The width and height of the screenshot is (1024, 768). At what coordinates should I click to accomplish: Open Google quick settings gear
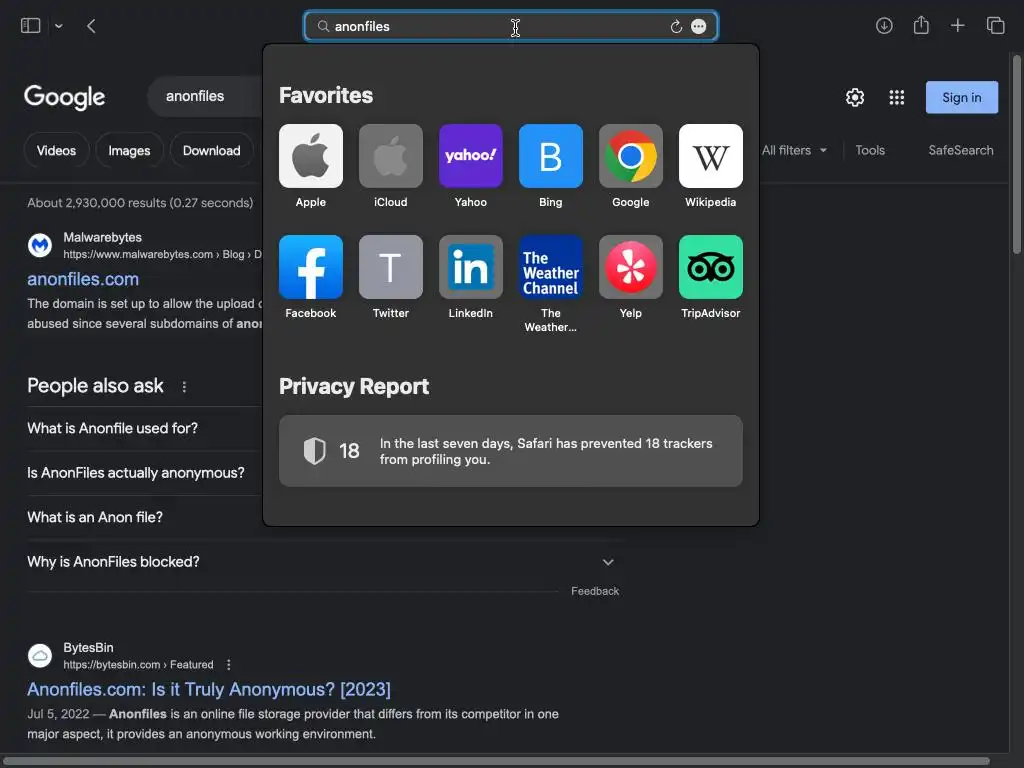click(855, 97)
